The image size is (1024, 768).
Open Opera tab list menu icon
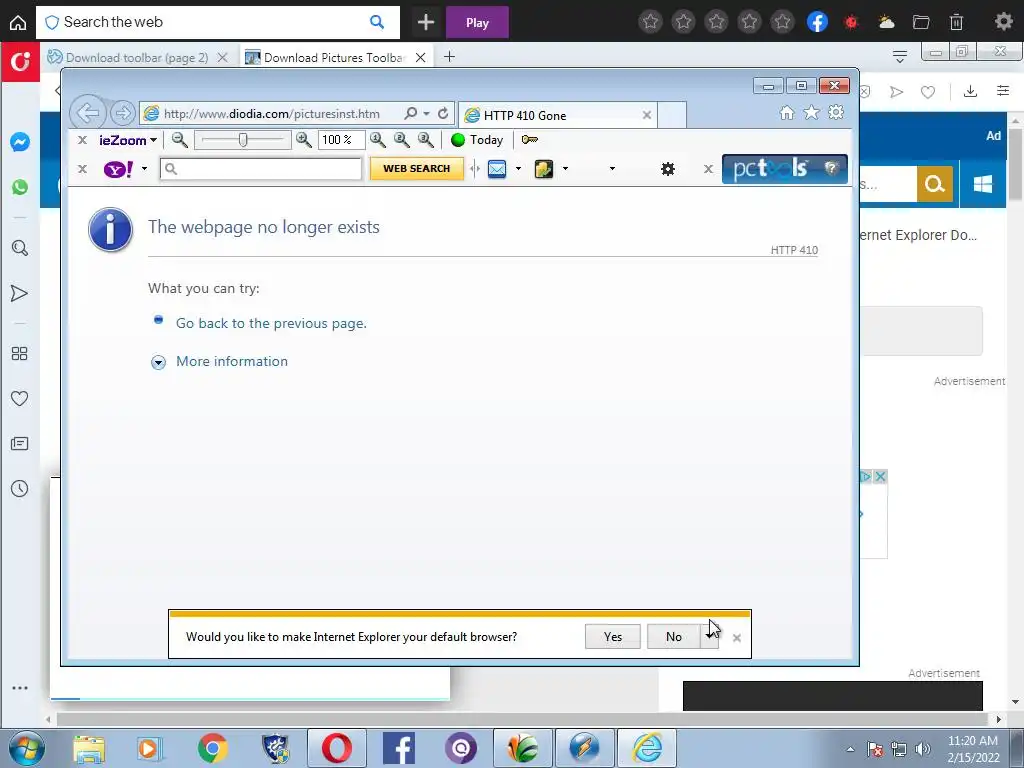900,57
